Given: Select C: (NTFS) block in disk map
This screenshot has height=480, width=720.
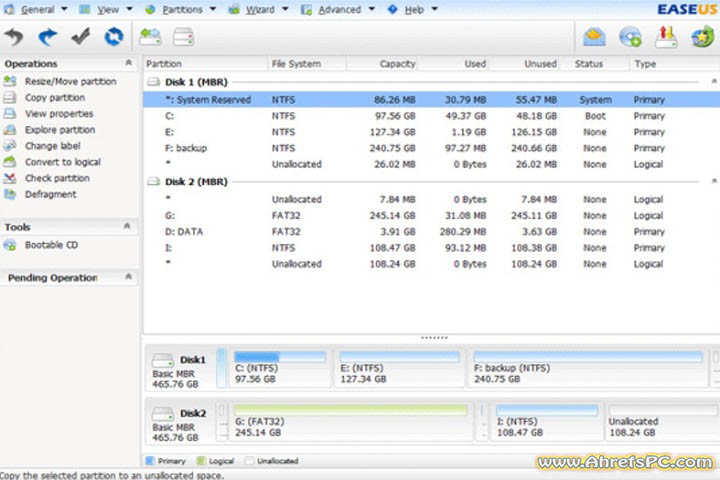Looking at the screenshot, I should coord(280,368).
